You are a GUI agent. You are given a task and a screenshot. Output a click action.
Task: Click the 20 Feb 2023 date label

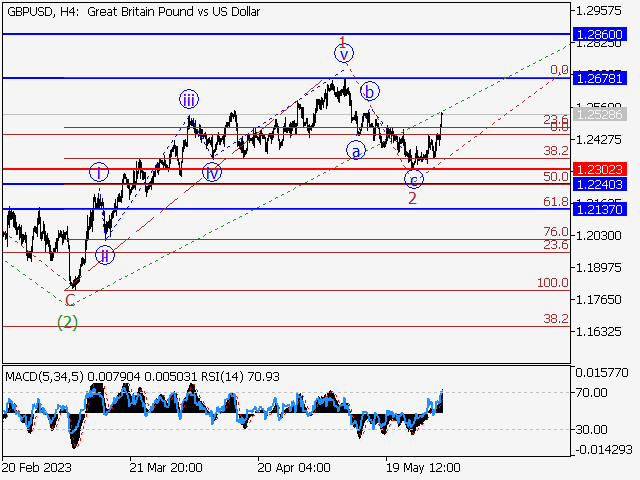37,467
